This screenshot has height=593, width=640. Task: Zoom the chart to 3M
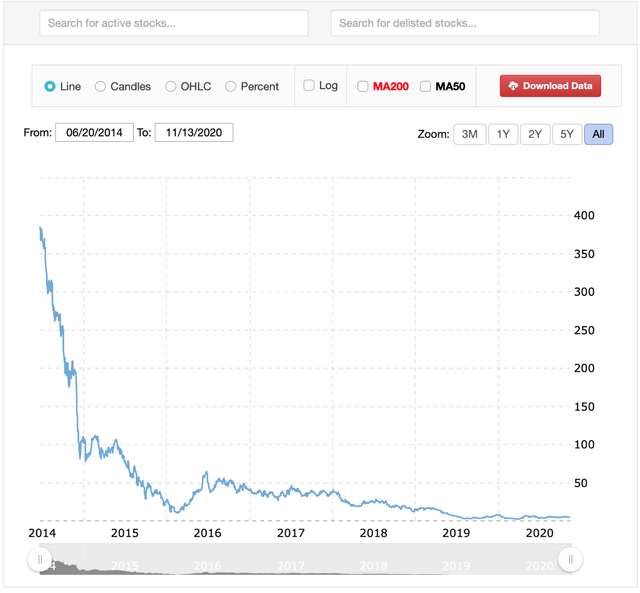(x=469, y=134)
